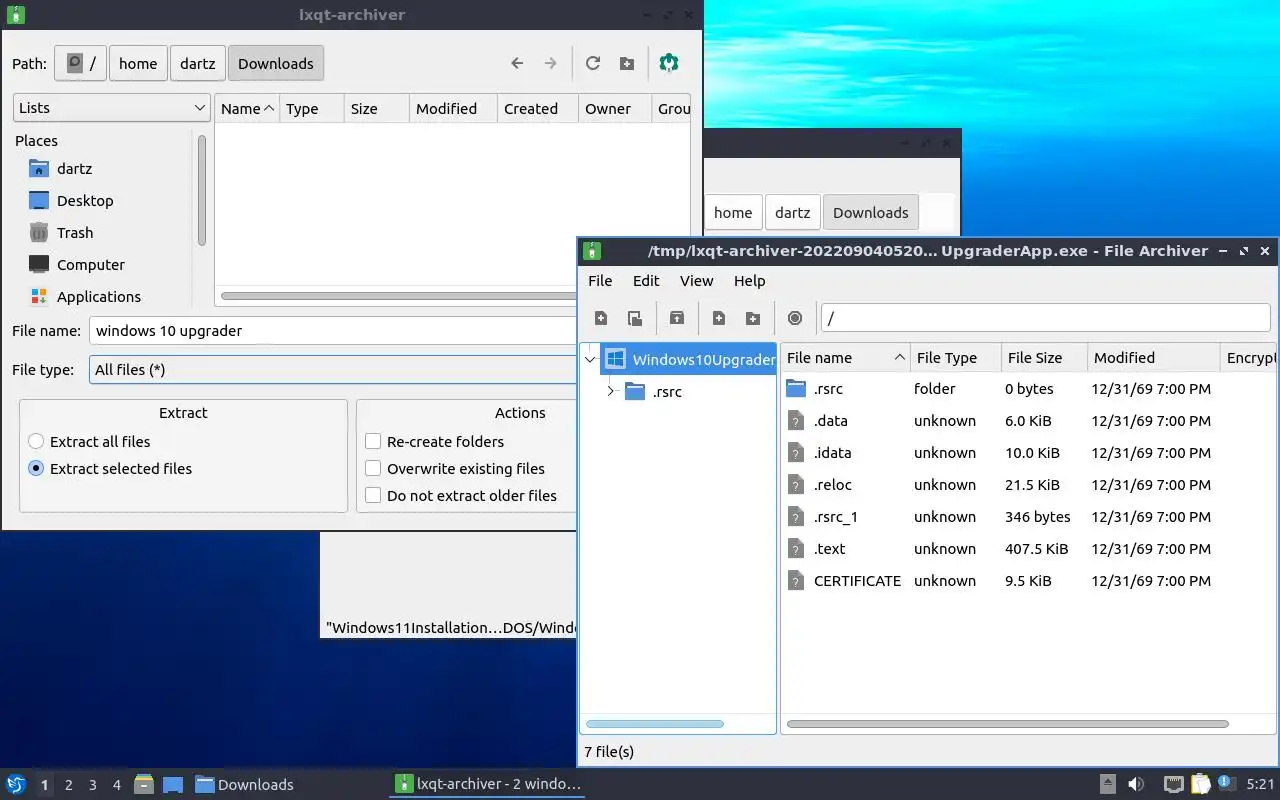Sort archive list by Modified column
1280x800 pixels.
[x=1153, y=358]
